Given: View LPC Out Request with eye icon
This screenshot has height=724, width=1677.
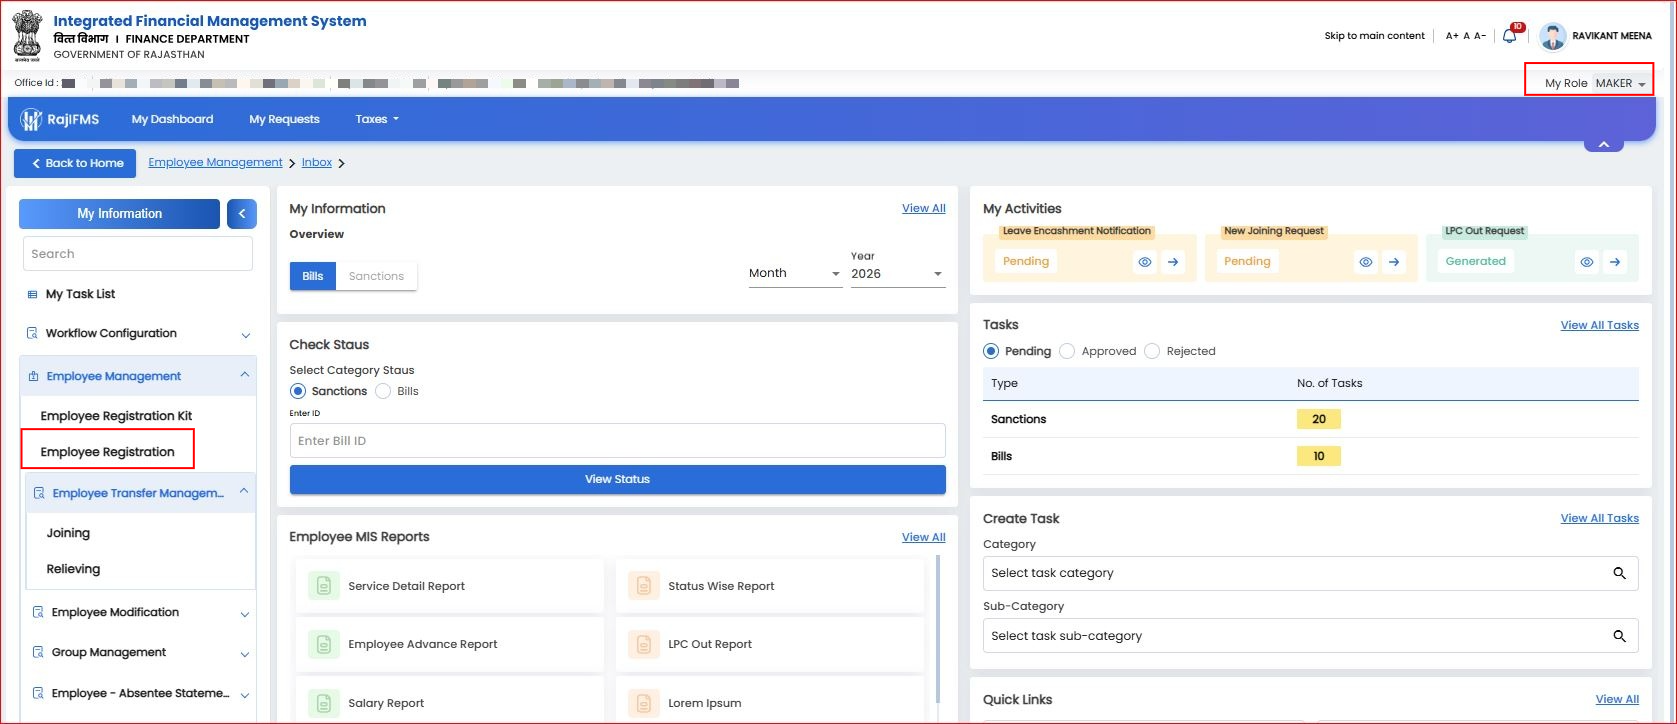Looking at the screenshot, I should (x=1587, y=262).
